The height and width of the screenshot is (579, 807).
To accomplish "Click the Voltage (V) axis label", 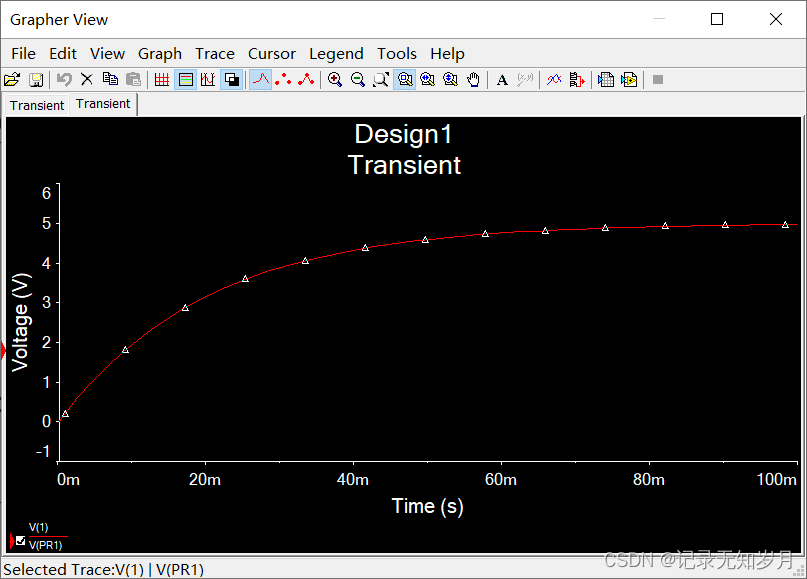I will coord(21,323).
